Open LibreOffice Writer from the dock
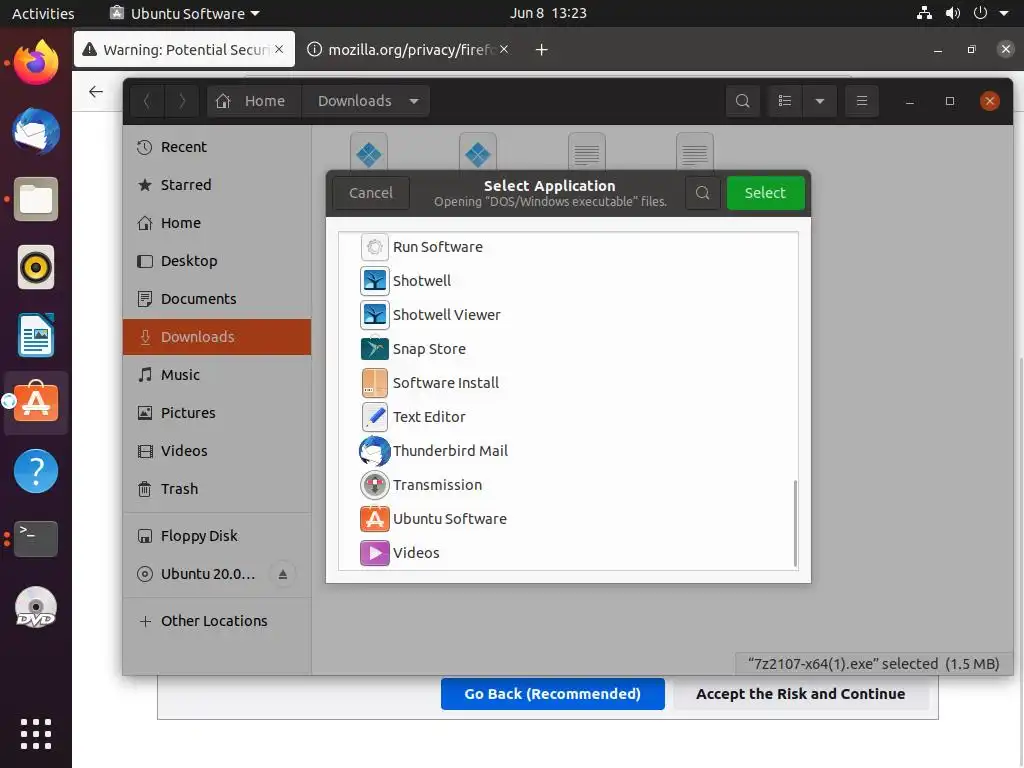1024x768 pixels. pyautogui.click(x=36, y=335)
